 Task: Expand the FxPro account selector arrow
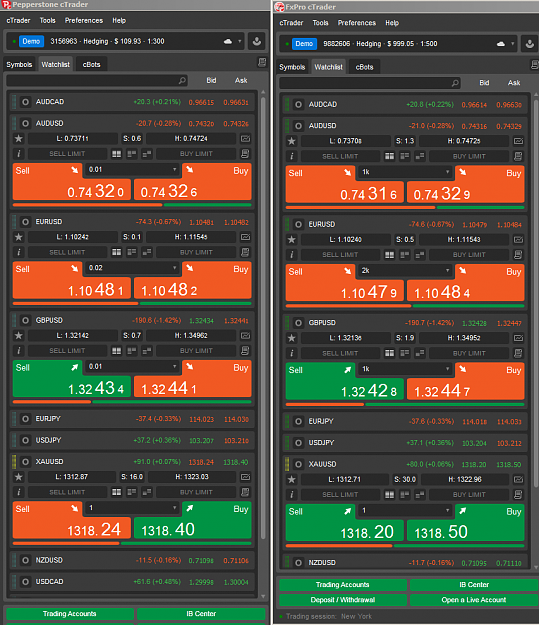[x=513, y=44]
